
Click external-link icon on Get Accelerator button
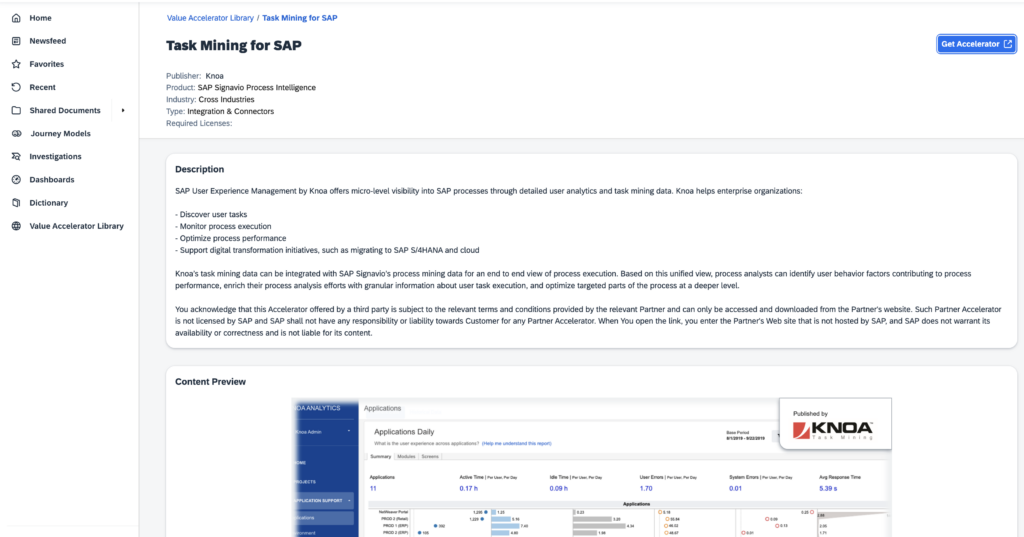click(x=1008, y=44)
